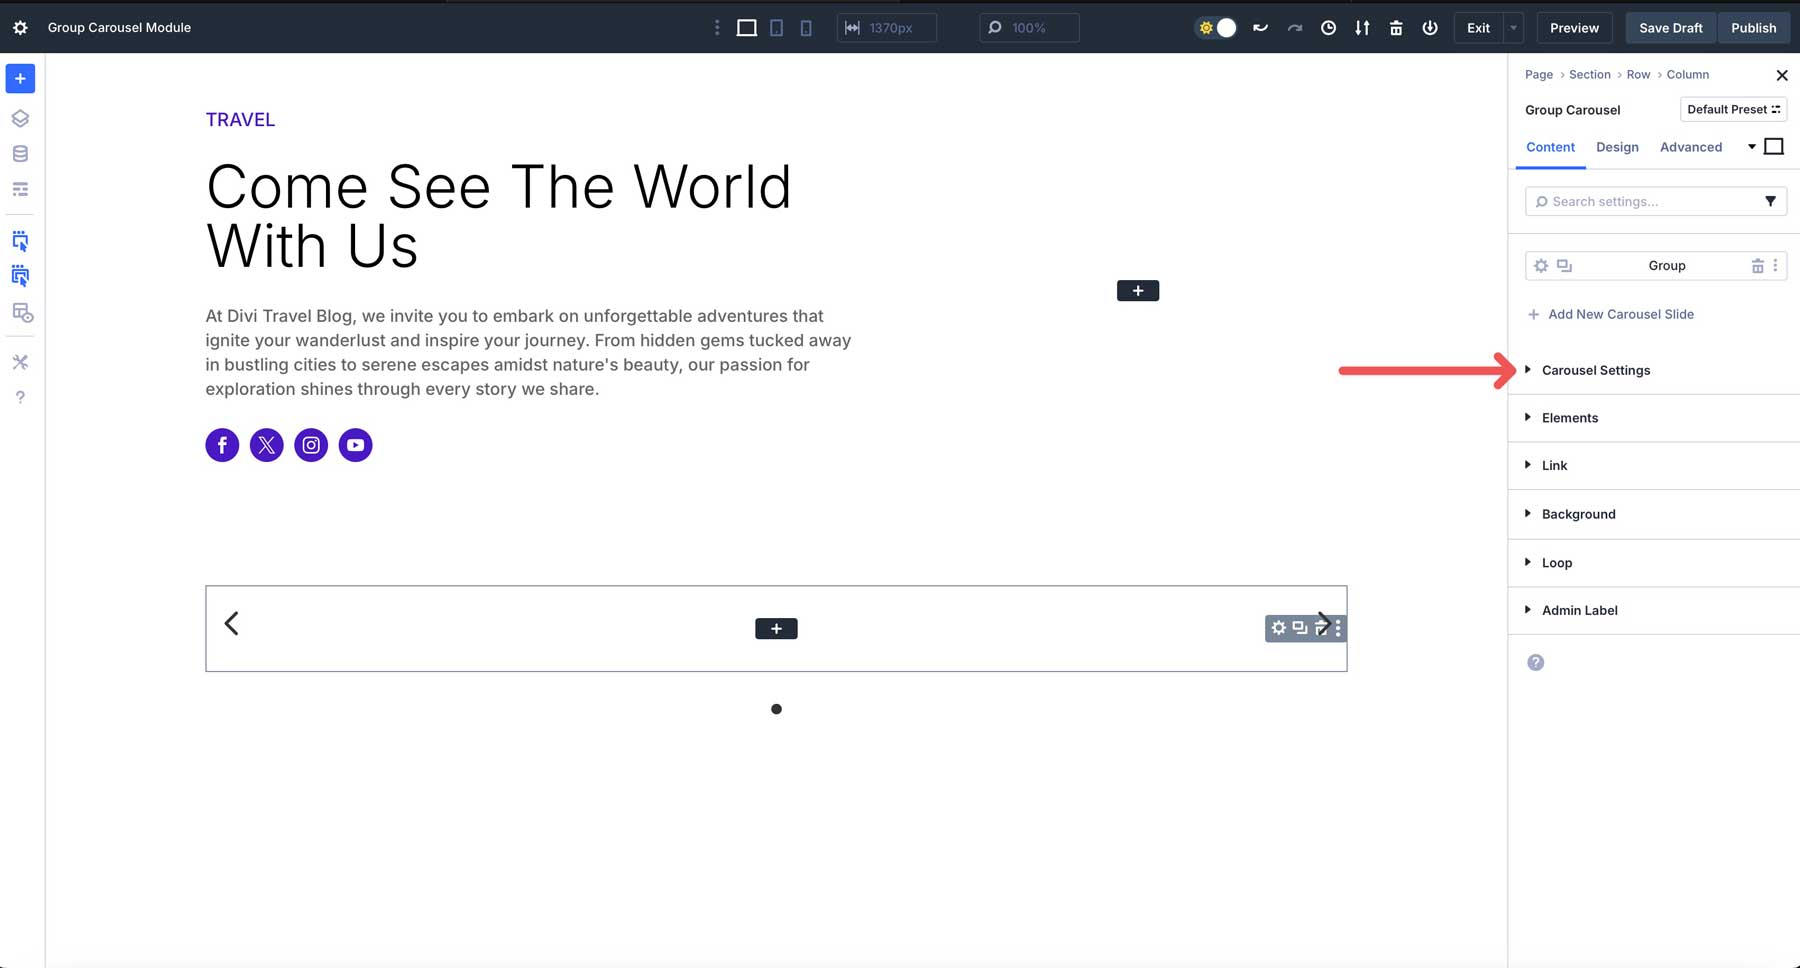Click the Save Draft button
Viewport: 1800px width, 968px height.
click(1670, 27)
